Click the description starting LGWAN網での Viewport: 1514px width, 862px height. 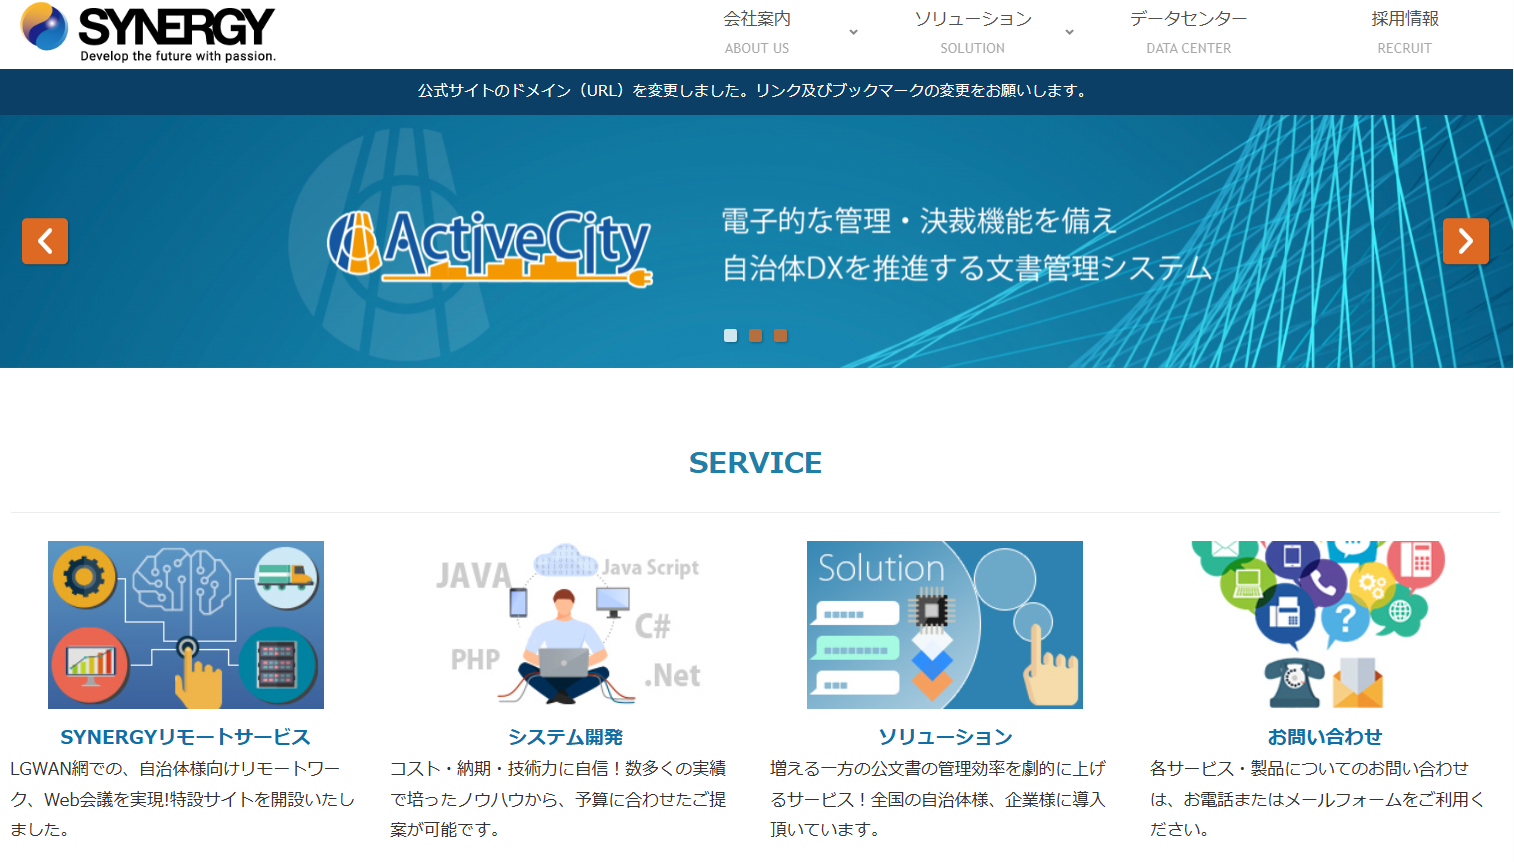[184, 799]
